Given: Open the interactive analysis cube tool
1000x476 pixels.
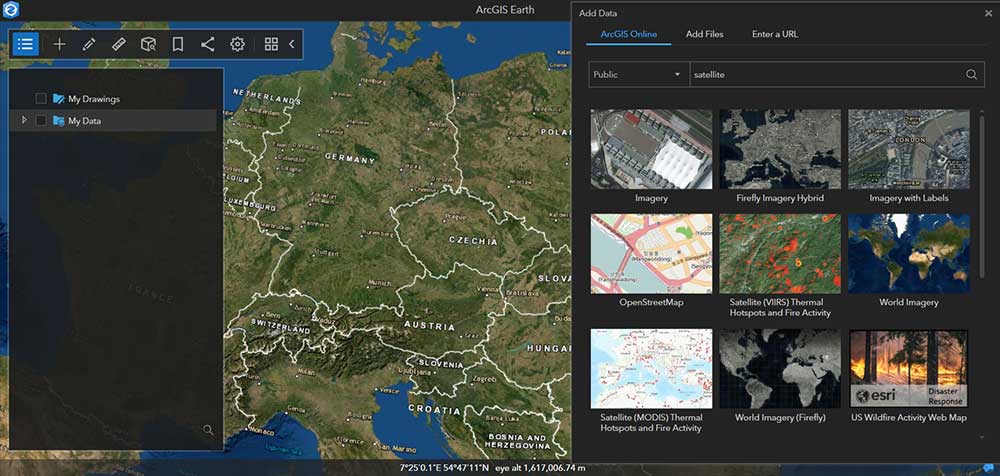Looking at the screenshot, I should point(148,44).
